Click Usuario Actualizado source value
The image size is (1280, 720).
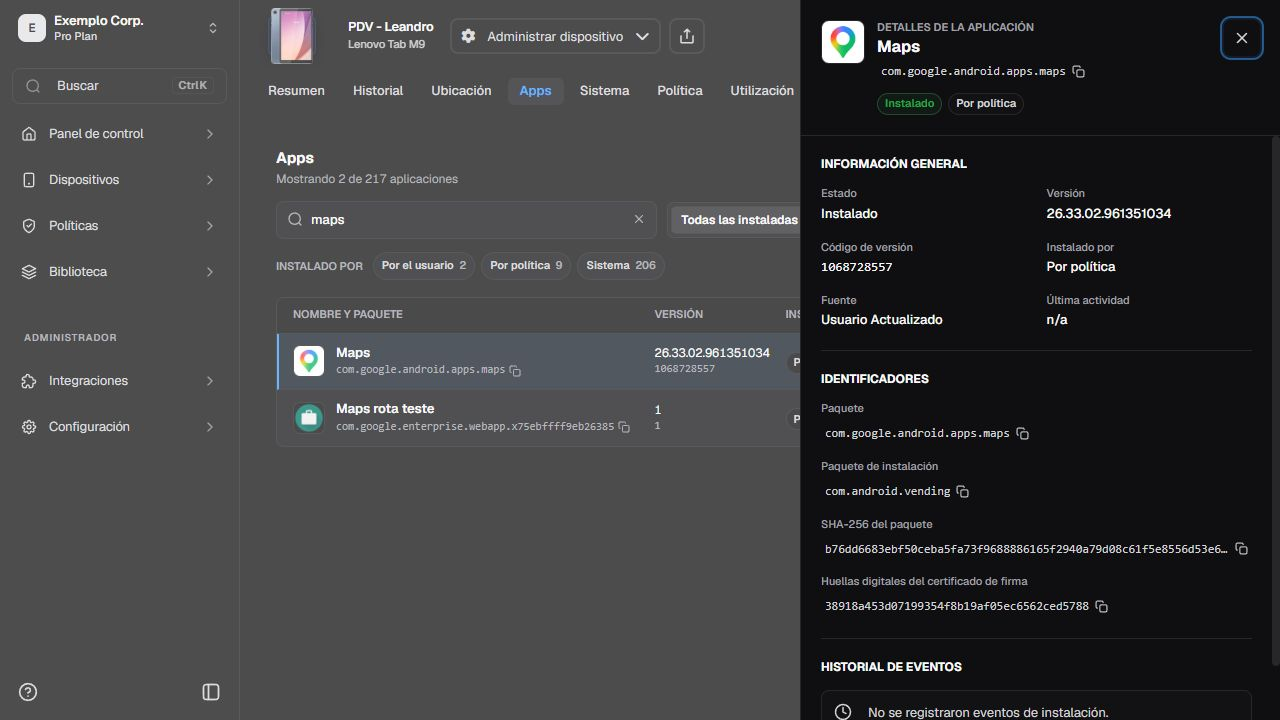881,320
